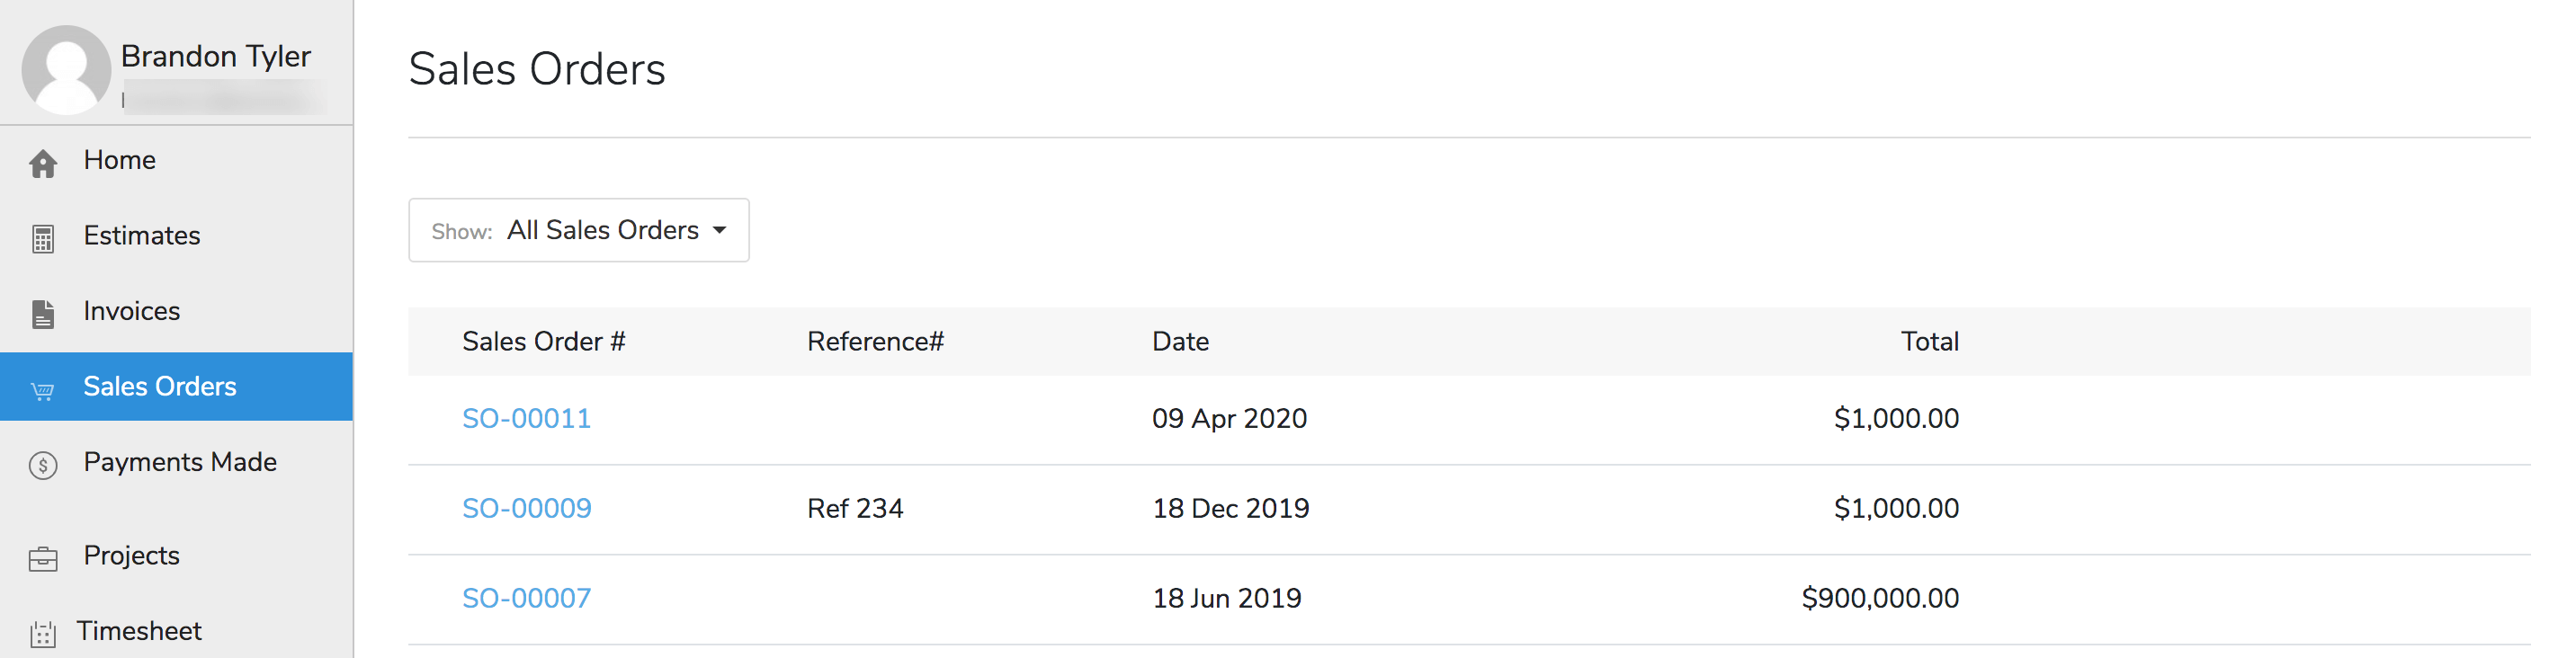Open sales order SO-00007 link

[526, 598]
